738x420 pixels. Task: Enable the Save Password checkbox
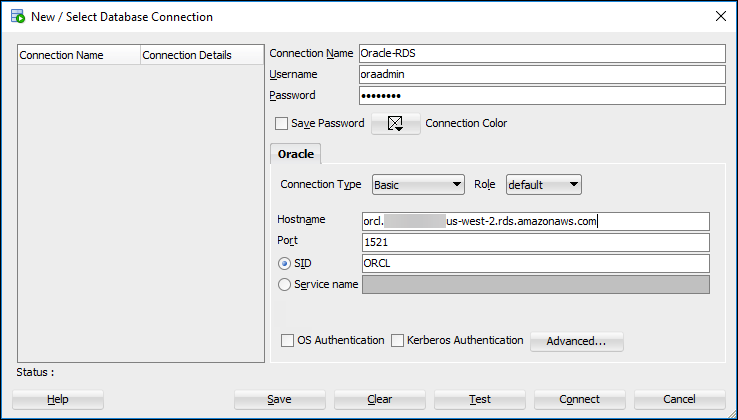click(282, 124)
